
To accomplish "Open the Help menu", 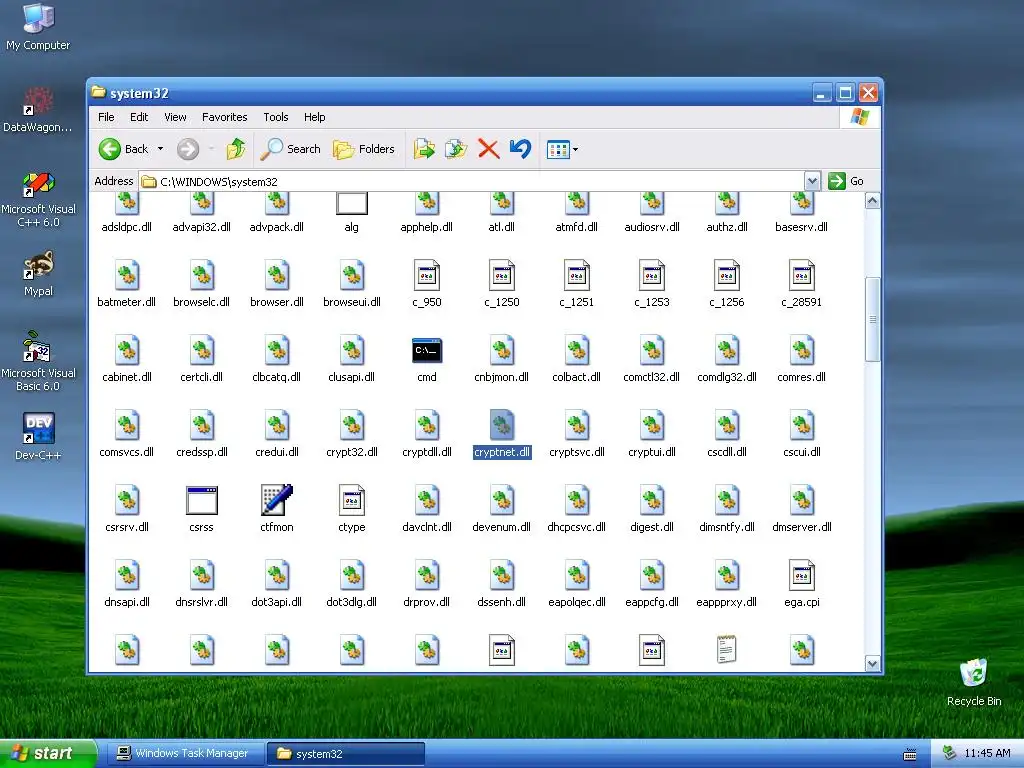I will tap(314, 117).
